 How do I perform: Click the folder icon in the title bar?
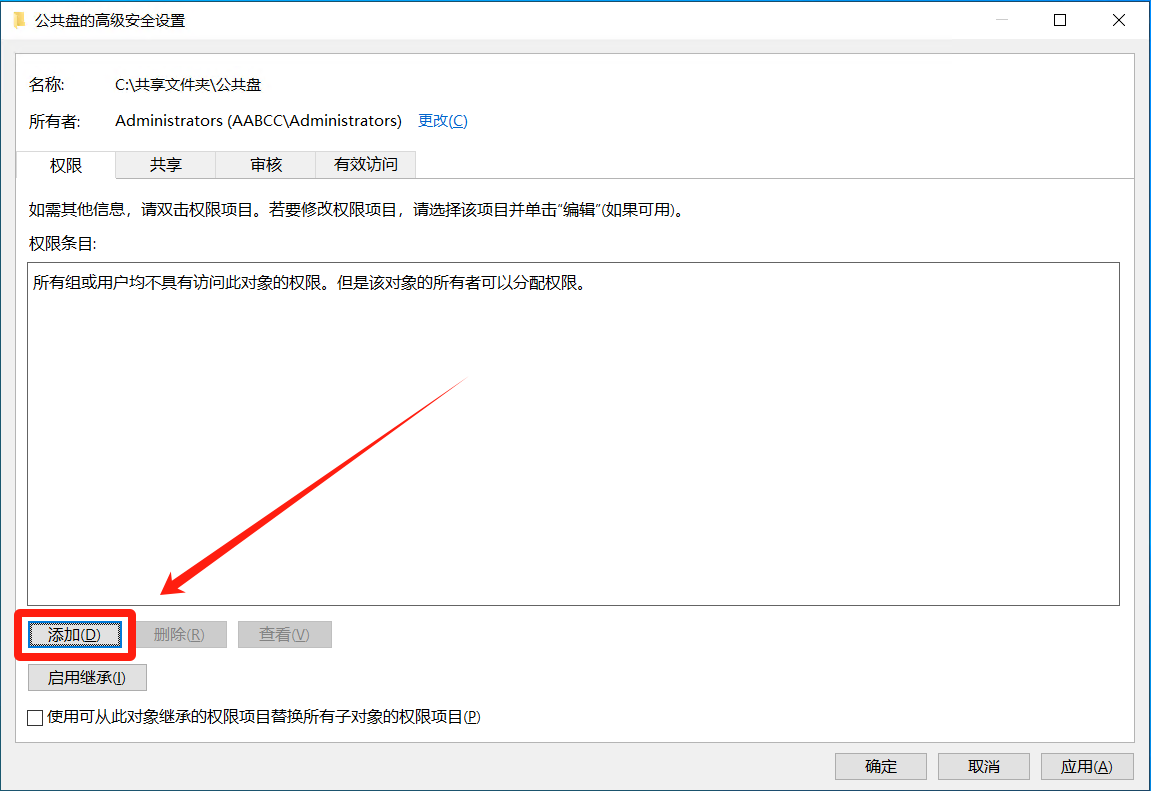[19, 20]
